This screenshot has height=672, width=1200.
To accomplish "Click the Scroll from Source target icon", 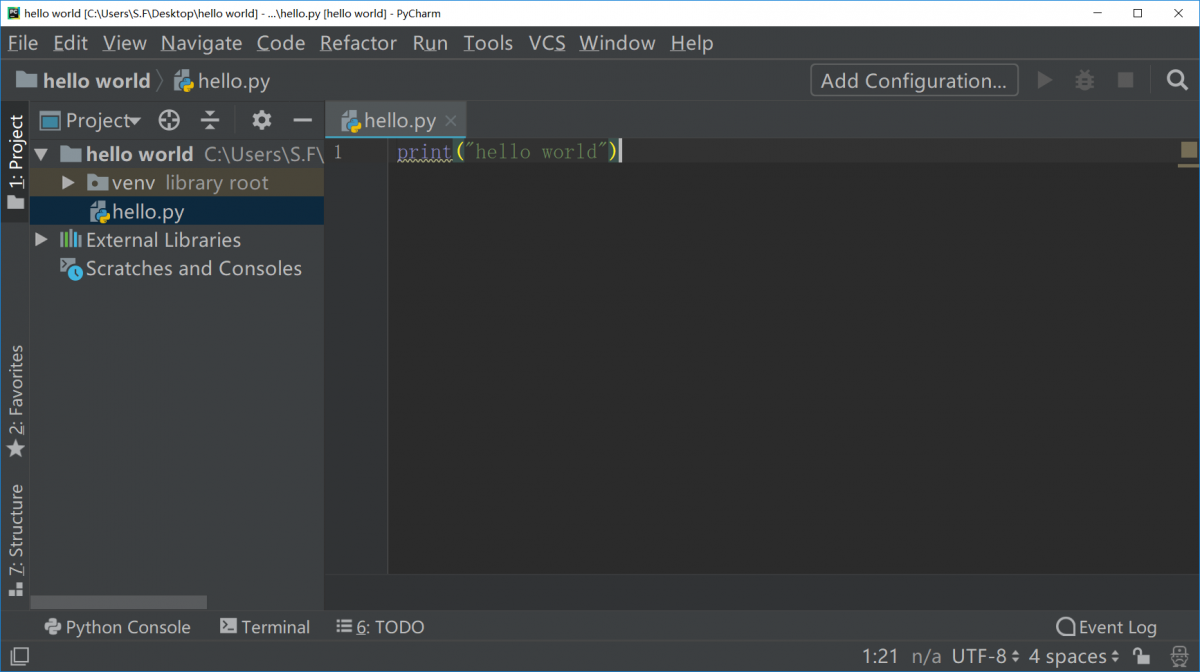I will pos(170,120).
